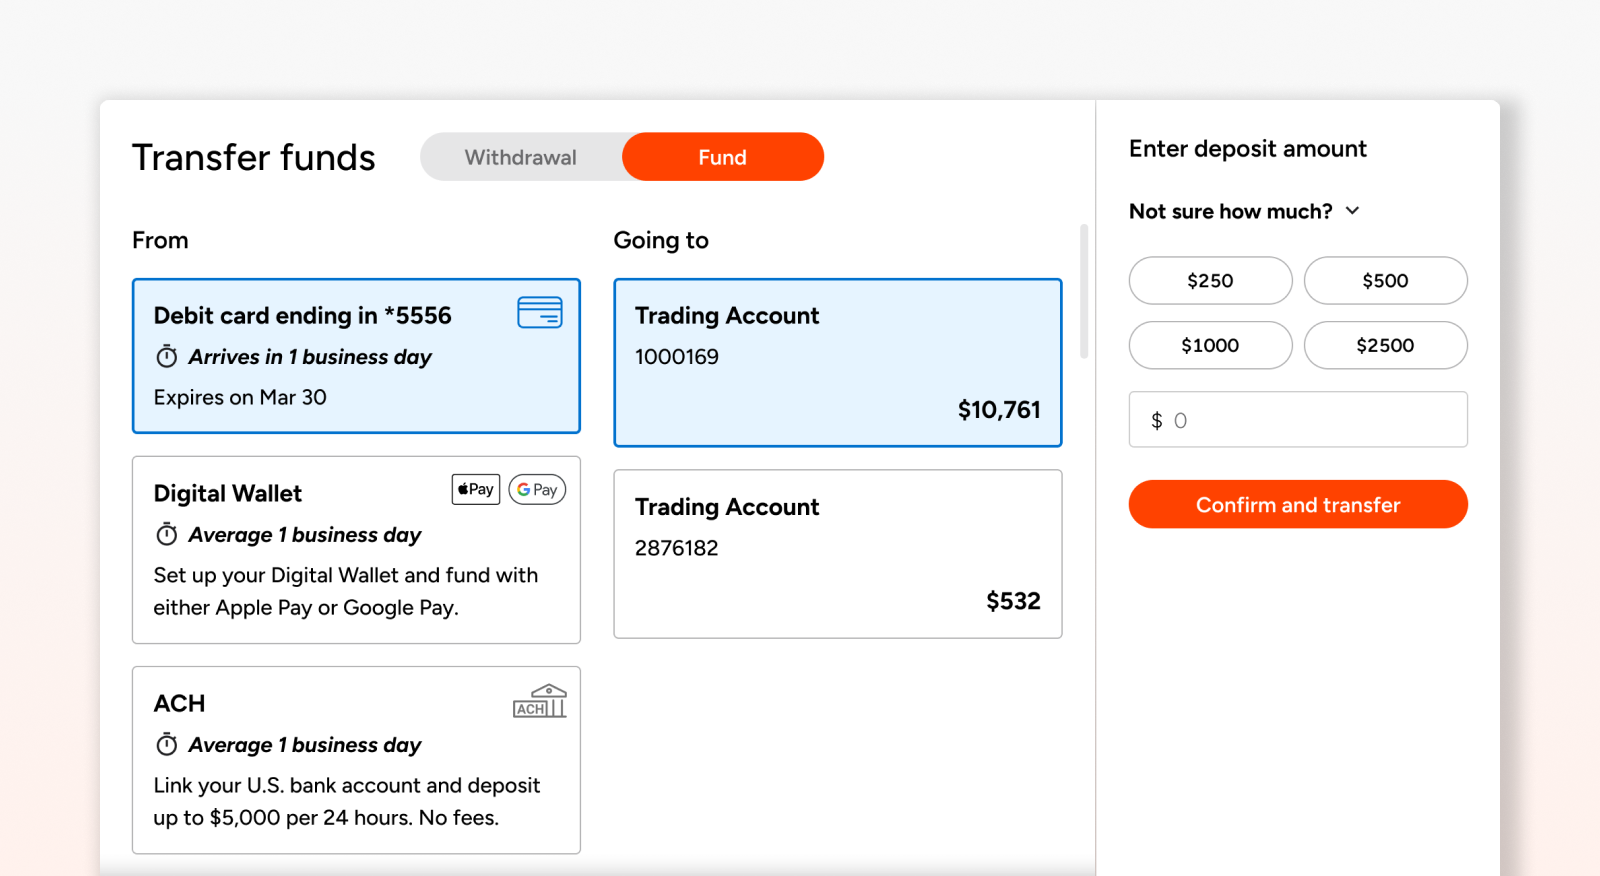Click the ACH bank icon
This screenshot has height=876, width=1600.
tap(540, 701)
